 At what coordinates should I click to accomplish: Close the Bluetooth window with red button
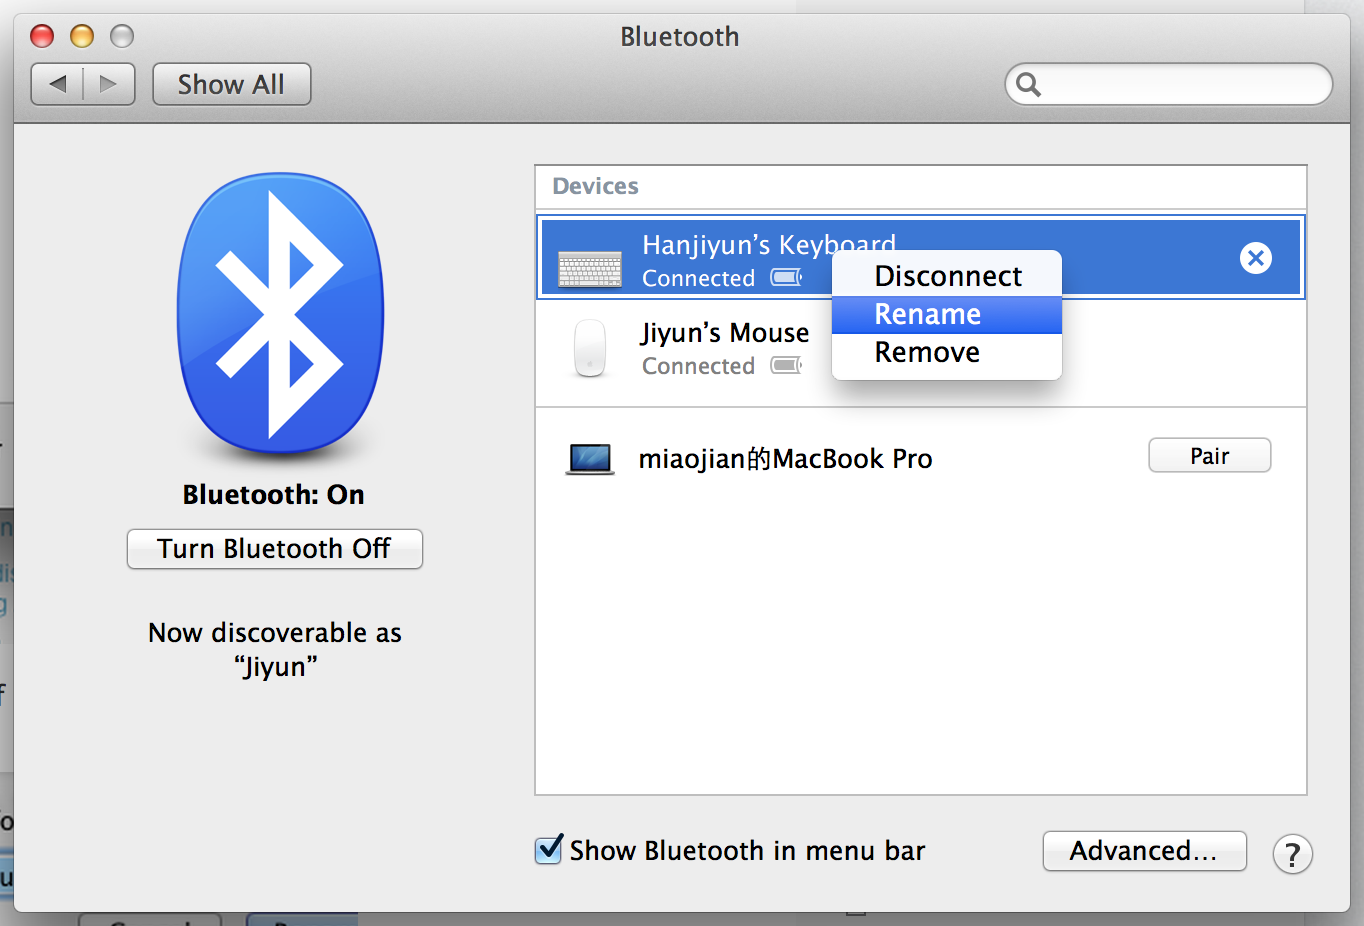click(x=42, y=36)
